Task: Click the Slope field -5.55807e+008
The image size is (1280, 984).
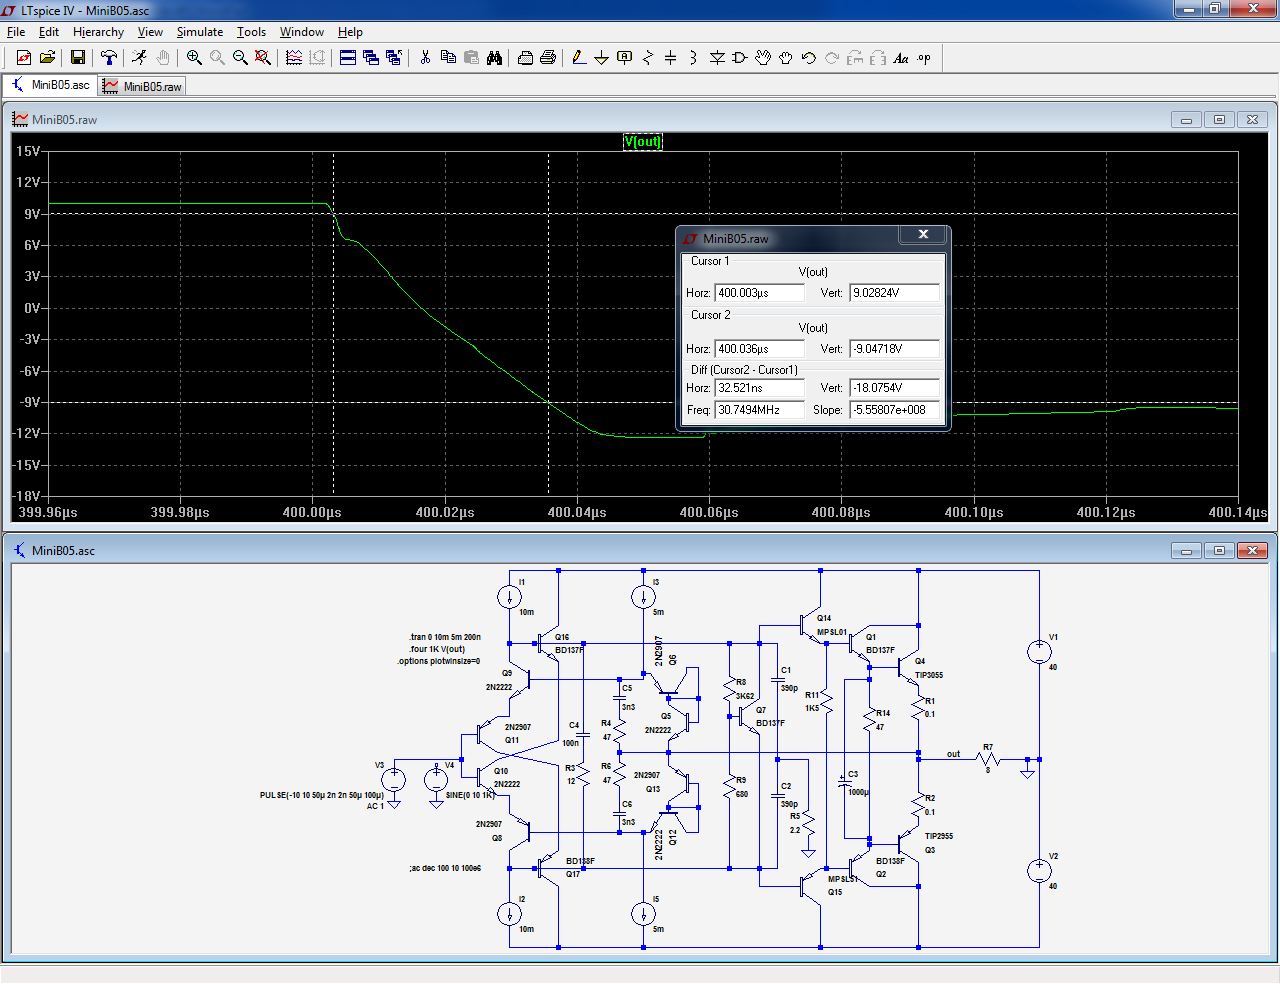Action: coord(895,410)
